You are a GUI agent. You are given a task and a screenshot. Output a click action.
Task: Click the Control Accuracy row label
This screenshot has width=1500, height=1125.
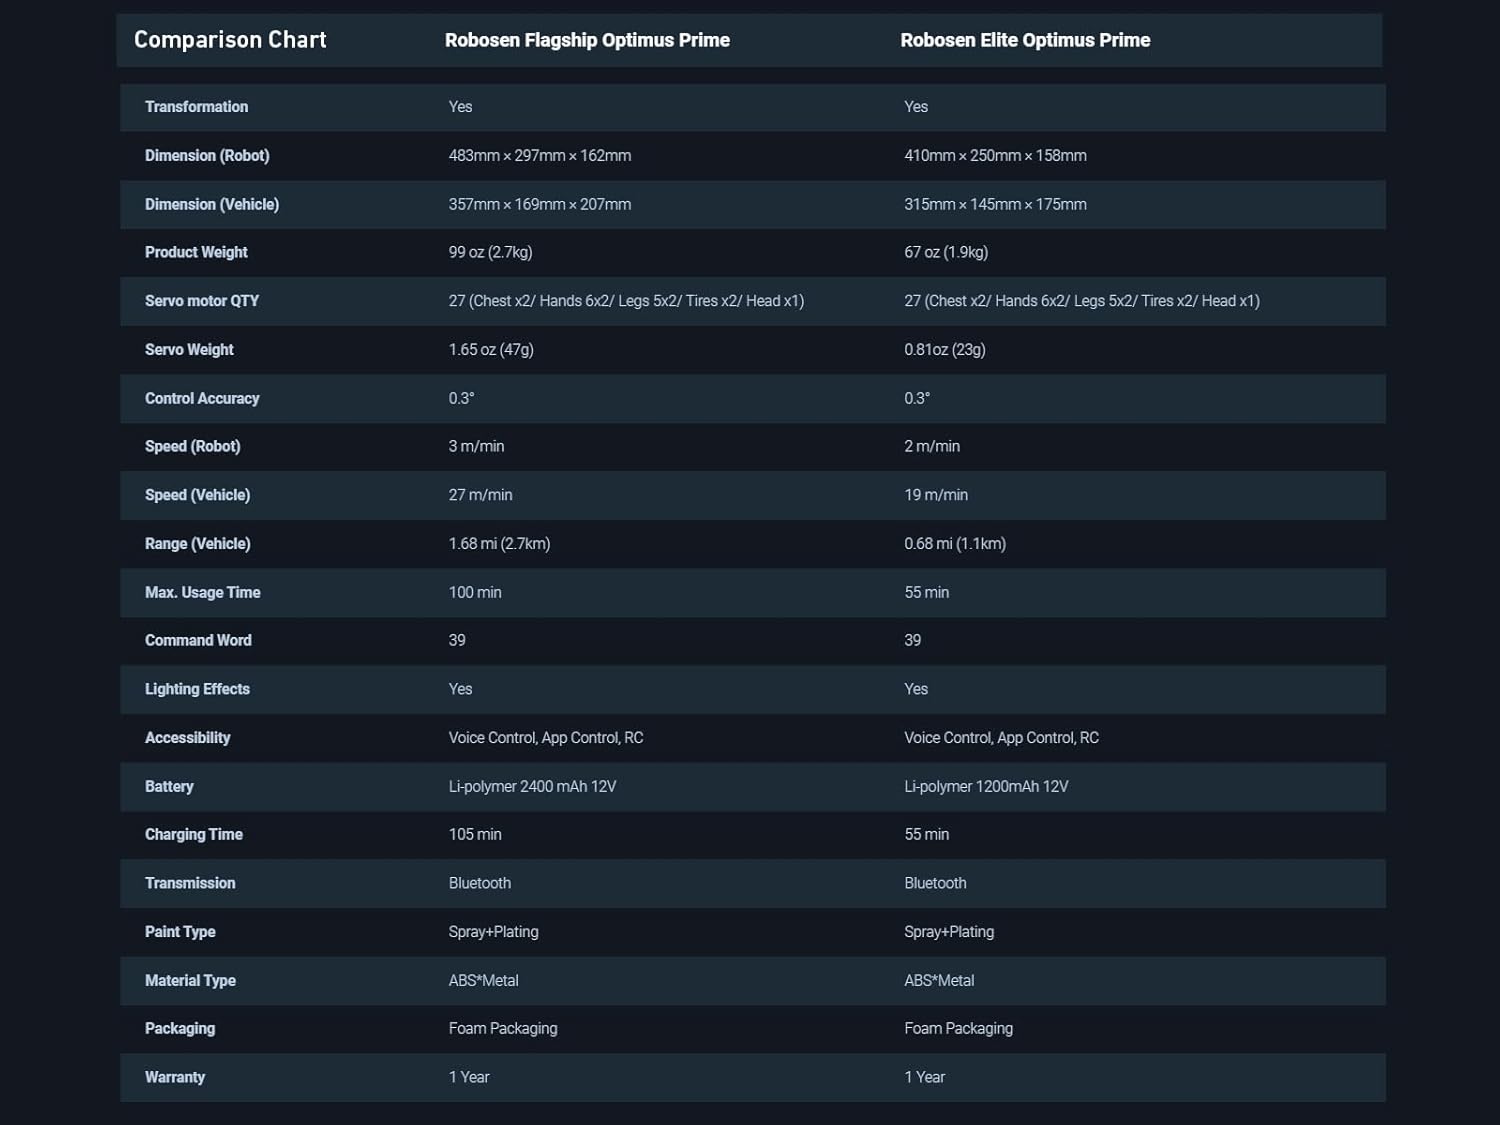[x=202, y=398]
